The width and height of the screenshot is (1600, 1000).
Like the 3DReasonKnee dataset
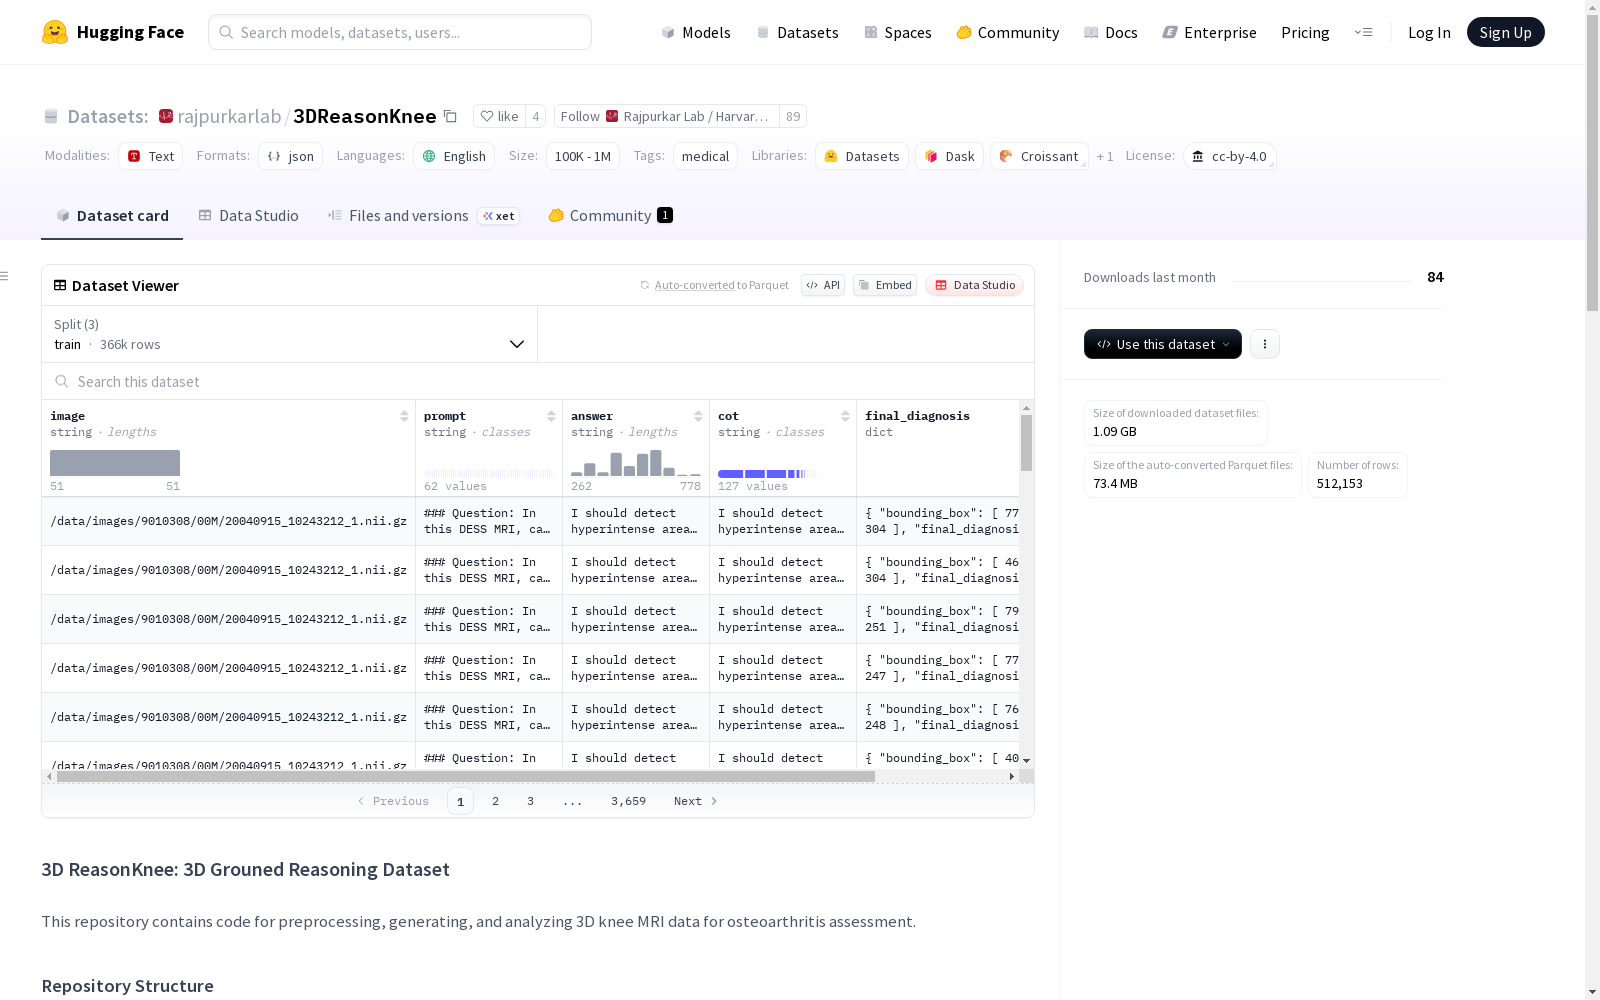click(x=499, y=116)
